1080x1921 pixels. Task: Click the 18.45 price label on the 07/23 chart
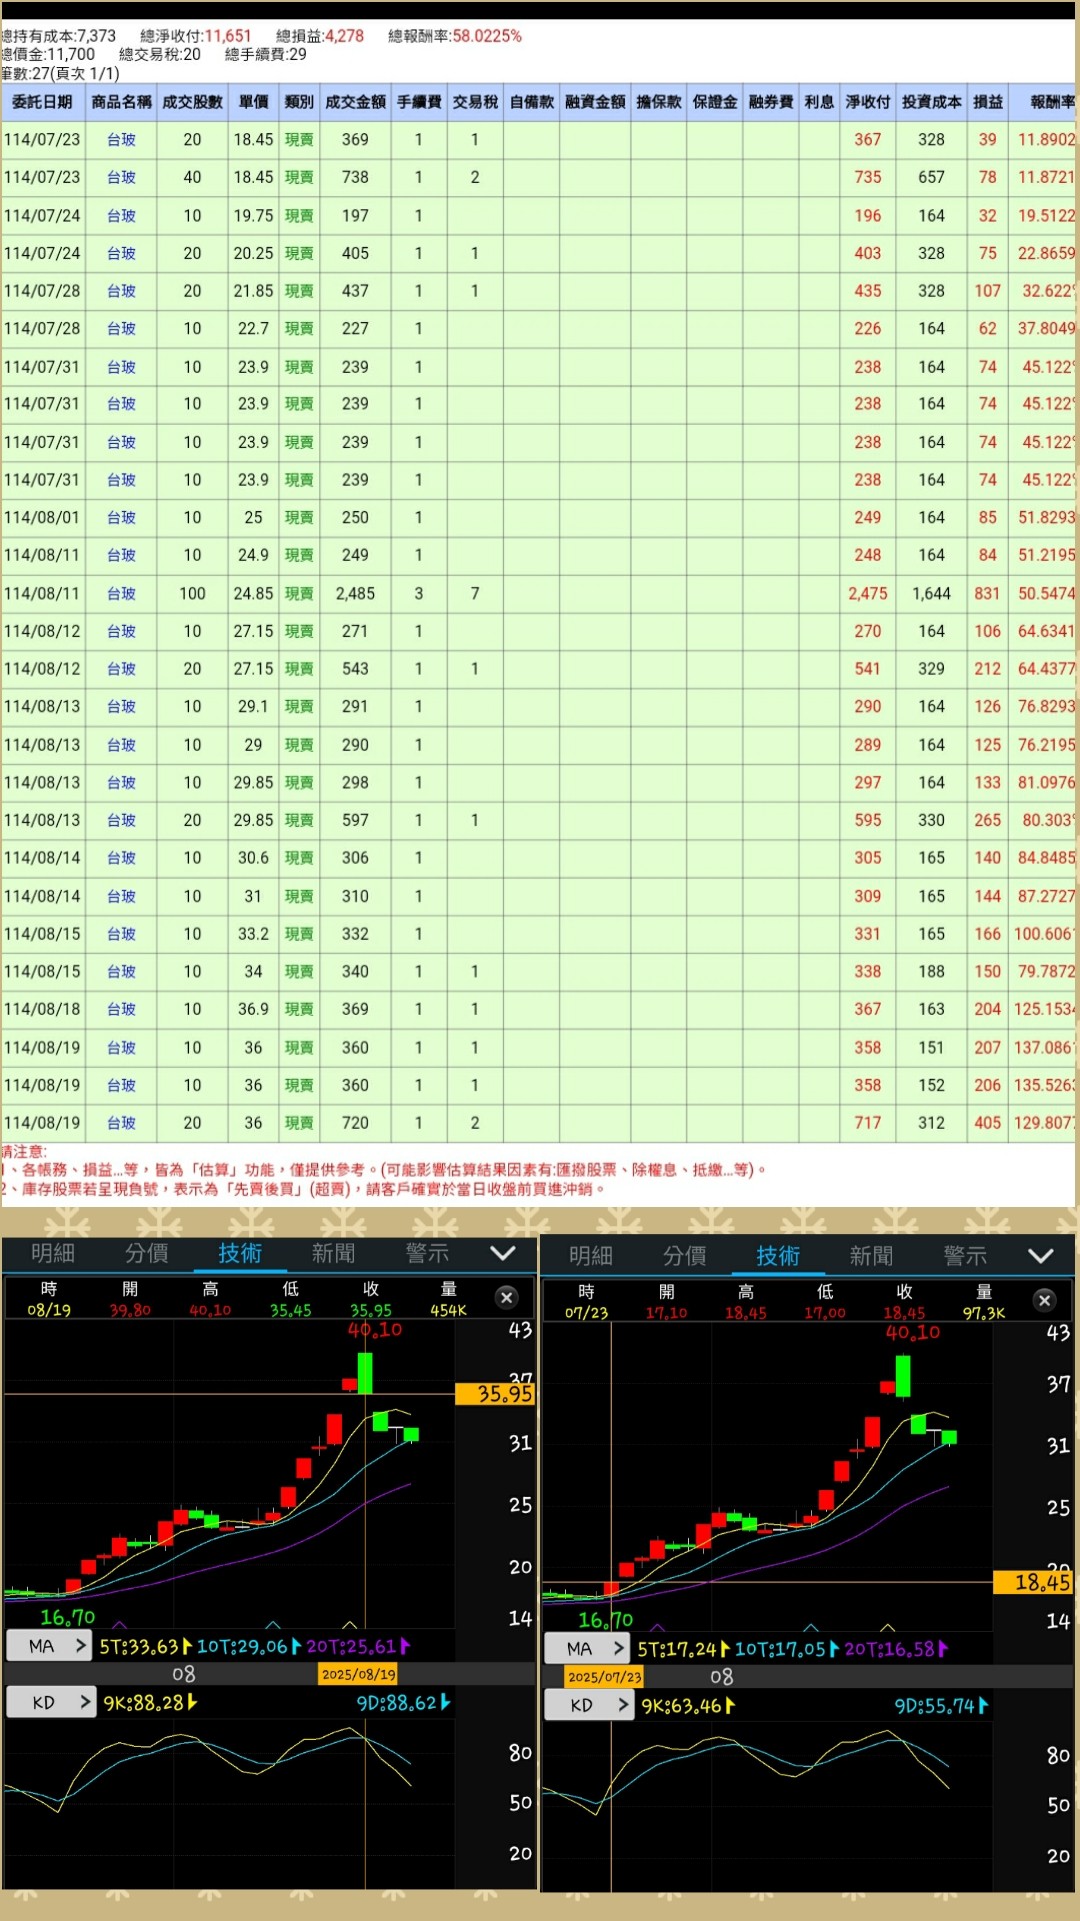1033,1582
